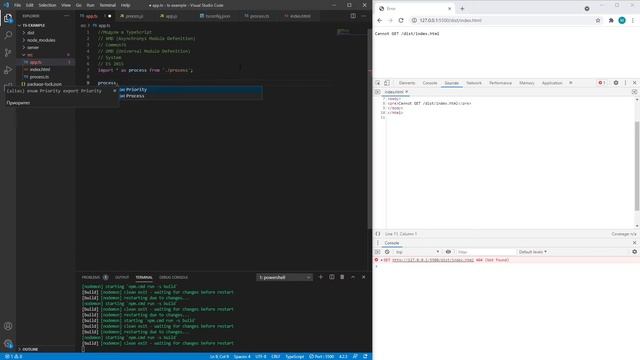The height and width of the screenshot is (360, 640).
Task: Switch to the DevTools Network tab
Action: tap(474, 83)
